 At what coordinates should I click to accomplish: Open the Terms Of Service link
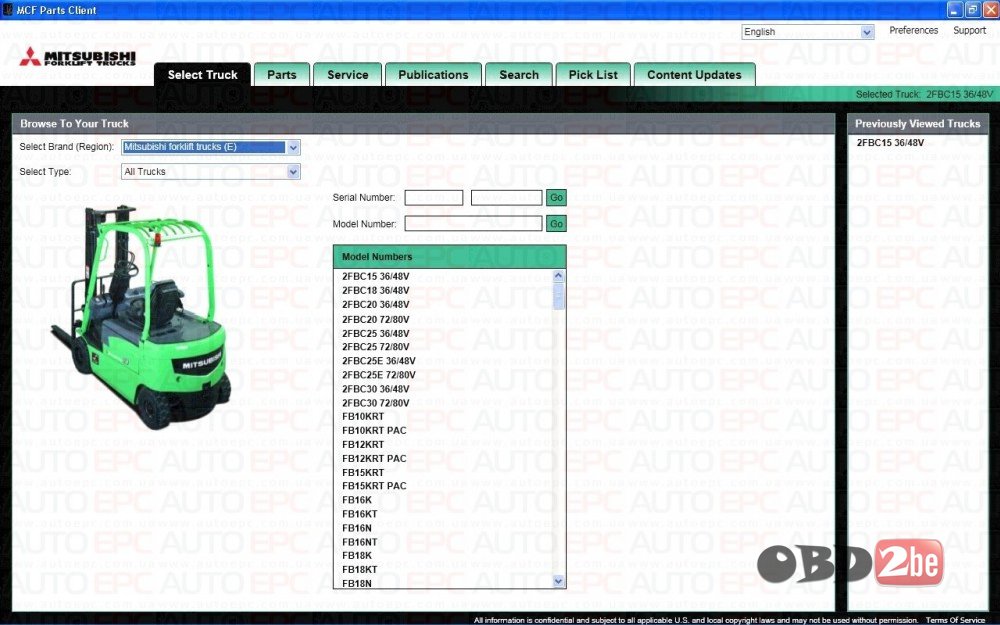tap(955, 620)
